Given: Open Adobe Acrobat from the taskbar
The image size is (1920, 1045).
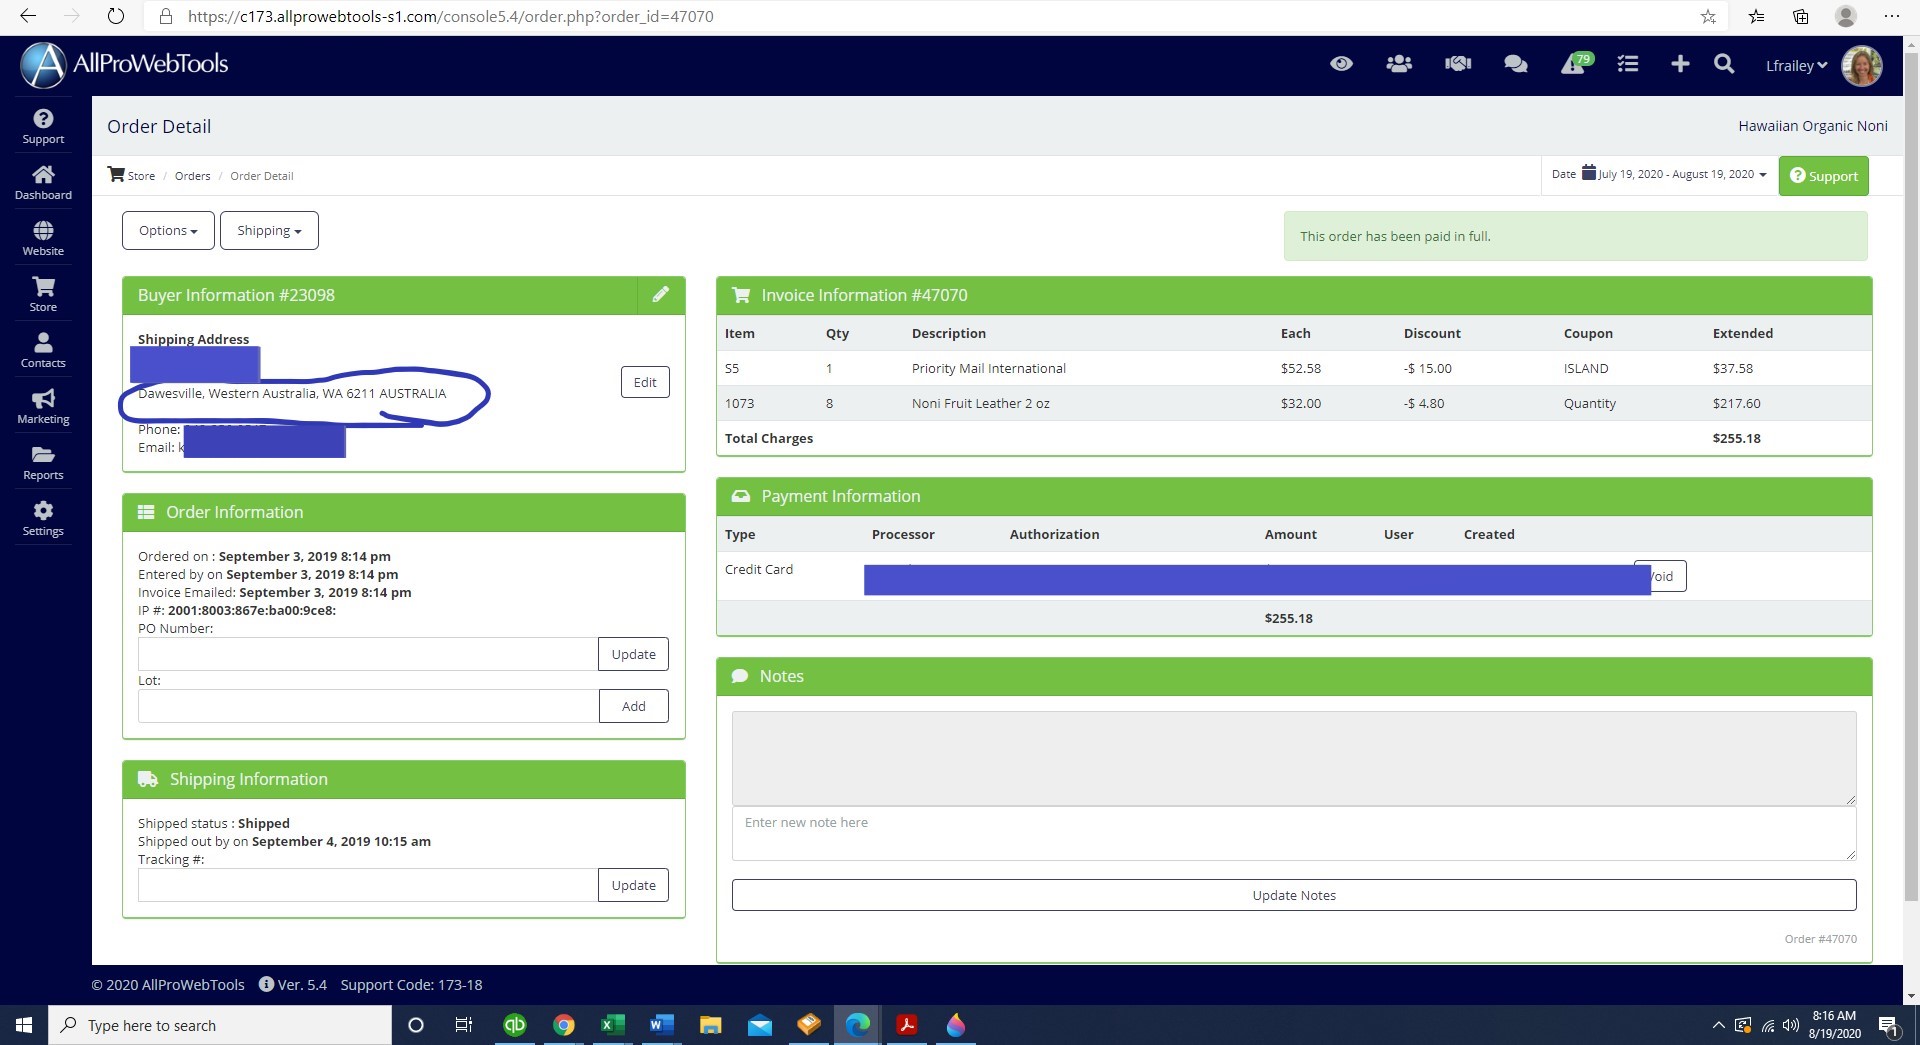Looking at the screenshot, I should [907, 1025].
